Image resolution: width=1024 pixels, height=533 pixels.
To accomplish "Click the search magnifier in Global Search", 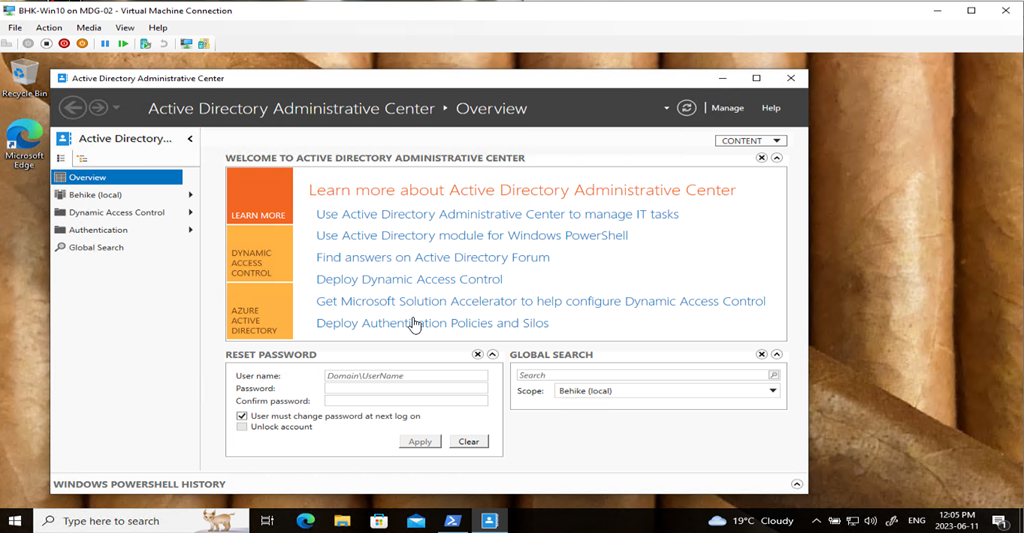I will point(773,375).
